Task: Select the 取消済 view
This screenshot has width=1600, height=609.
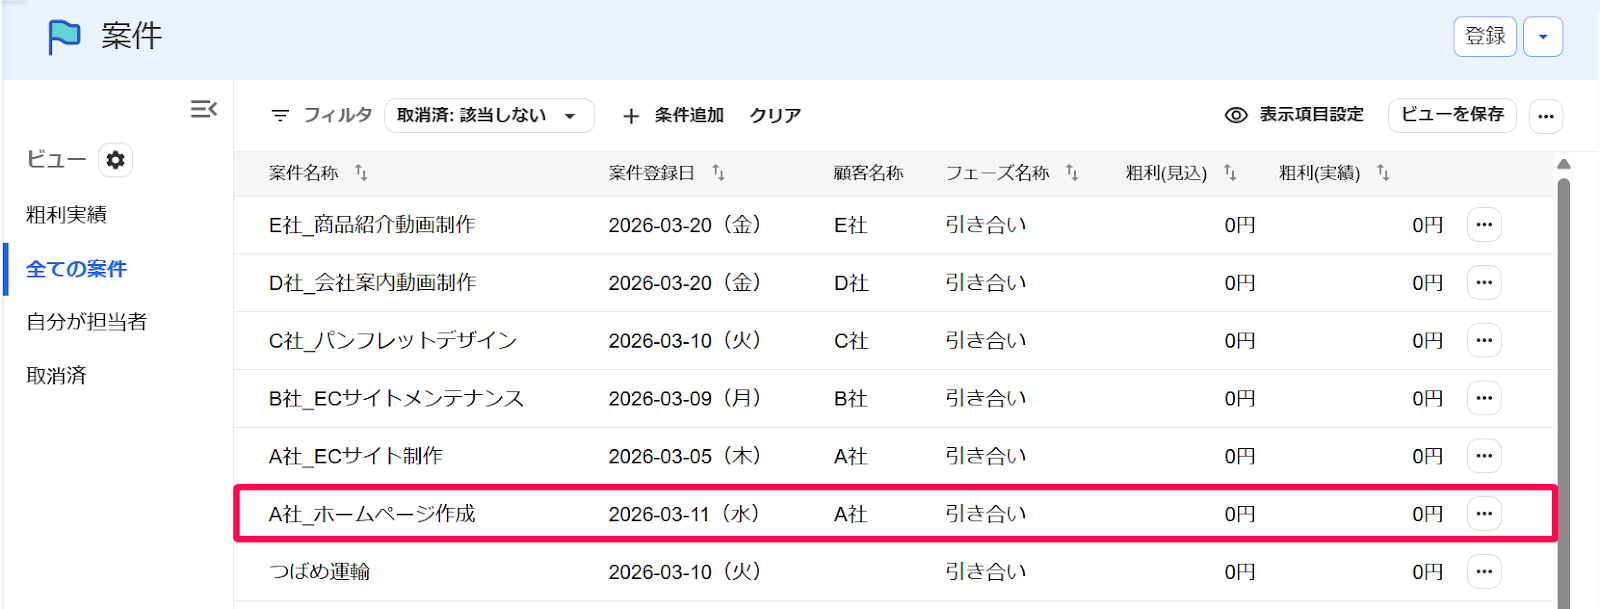Action: coord(56,376)
